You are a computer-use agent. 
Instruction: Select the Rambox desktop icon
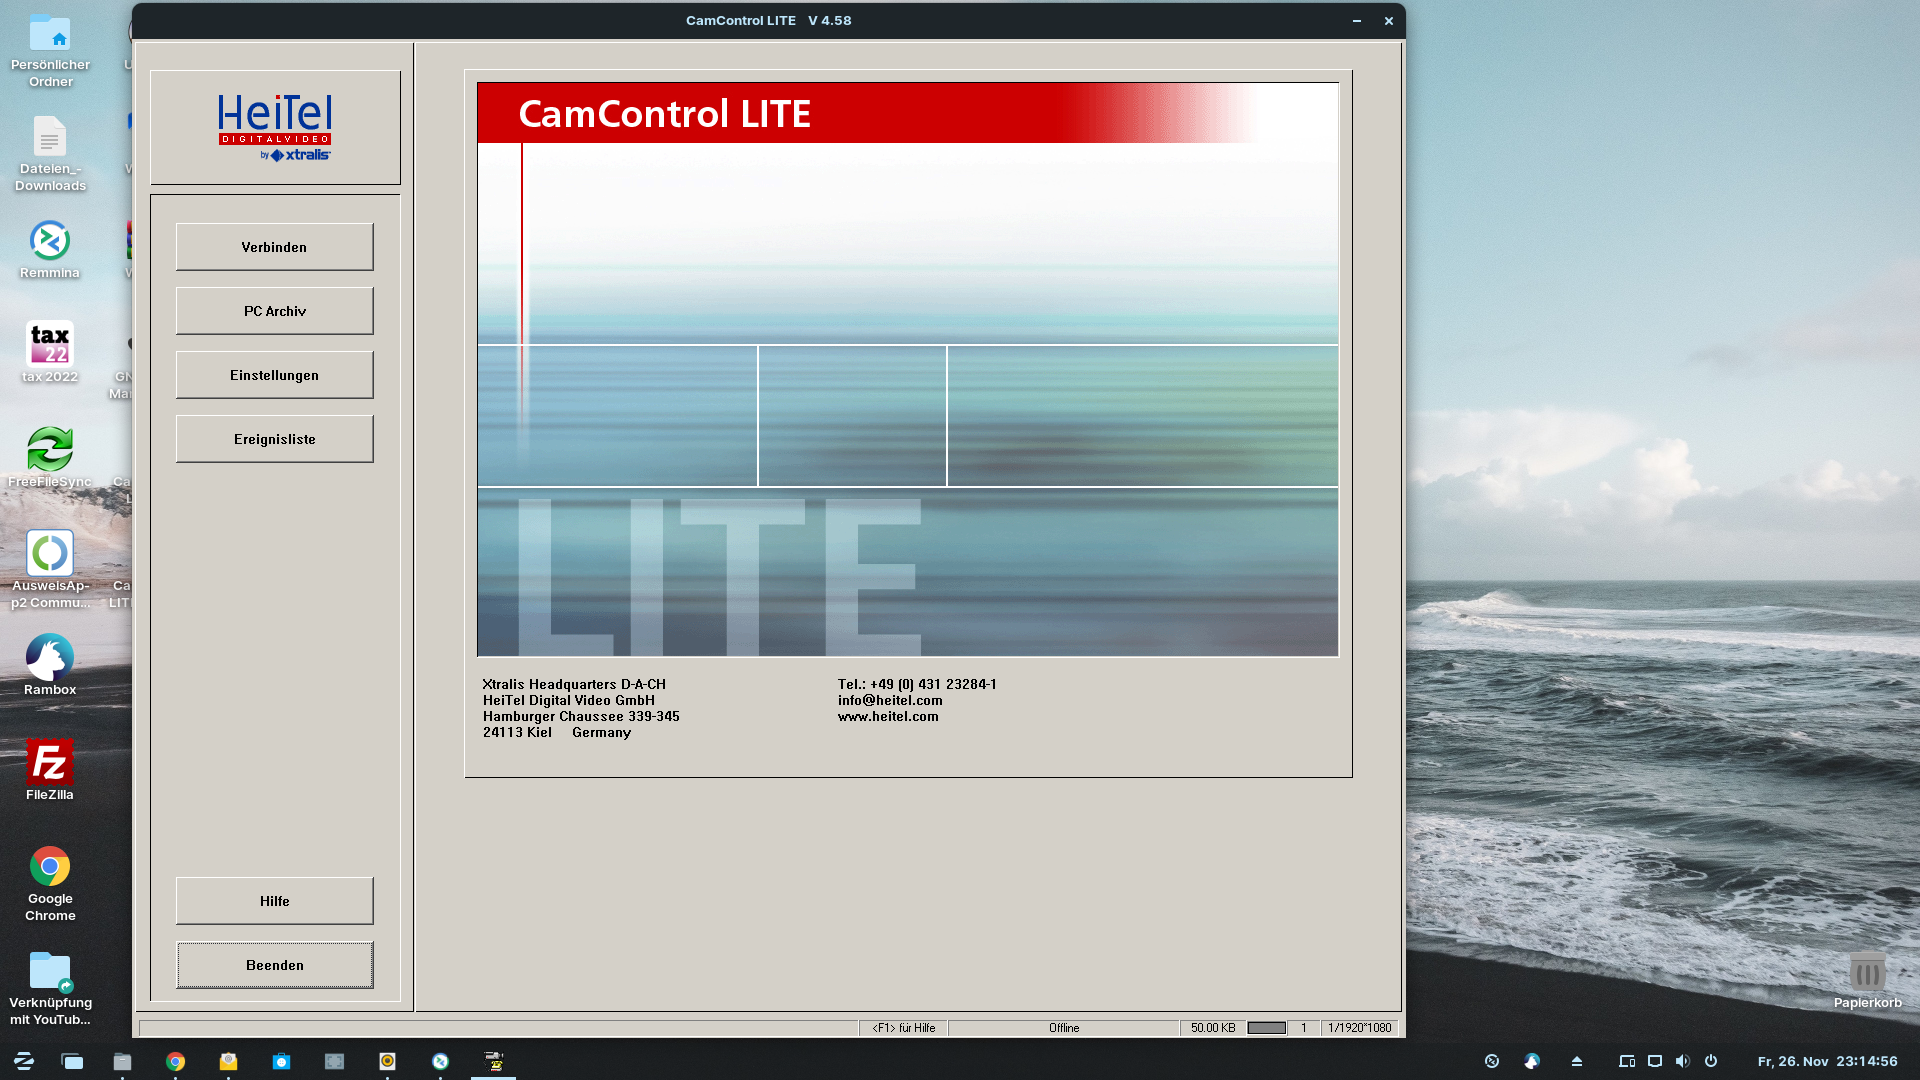coord(50,665)
